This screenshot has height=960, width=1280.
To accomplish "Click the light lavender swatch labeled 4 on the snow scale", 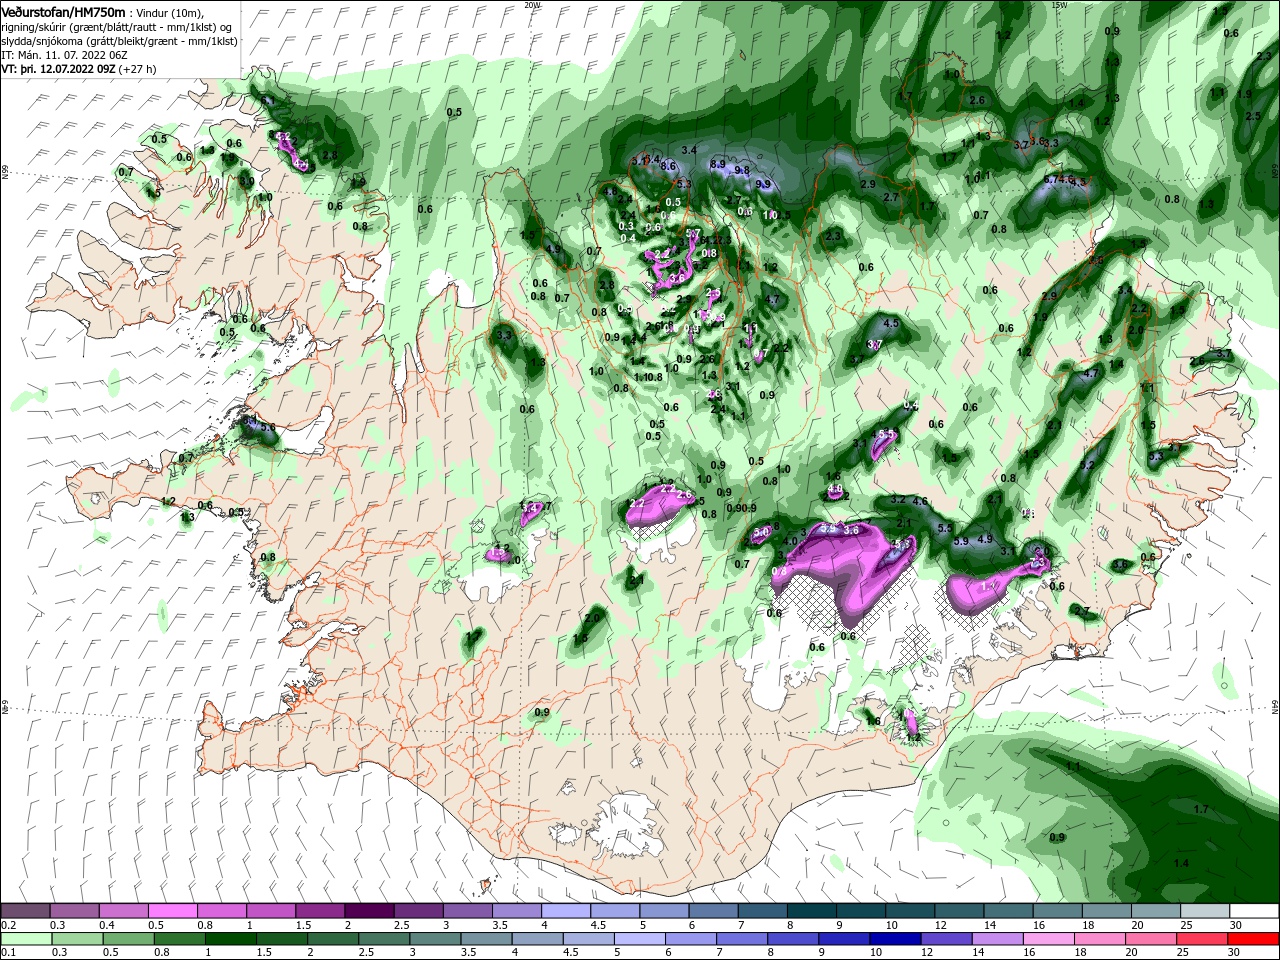I will pyautogui.click(x=566, y=911).
